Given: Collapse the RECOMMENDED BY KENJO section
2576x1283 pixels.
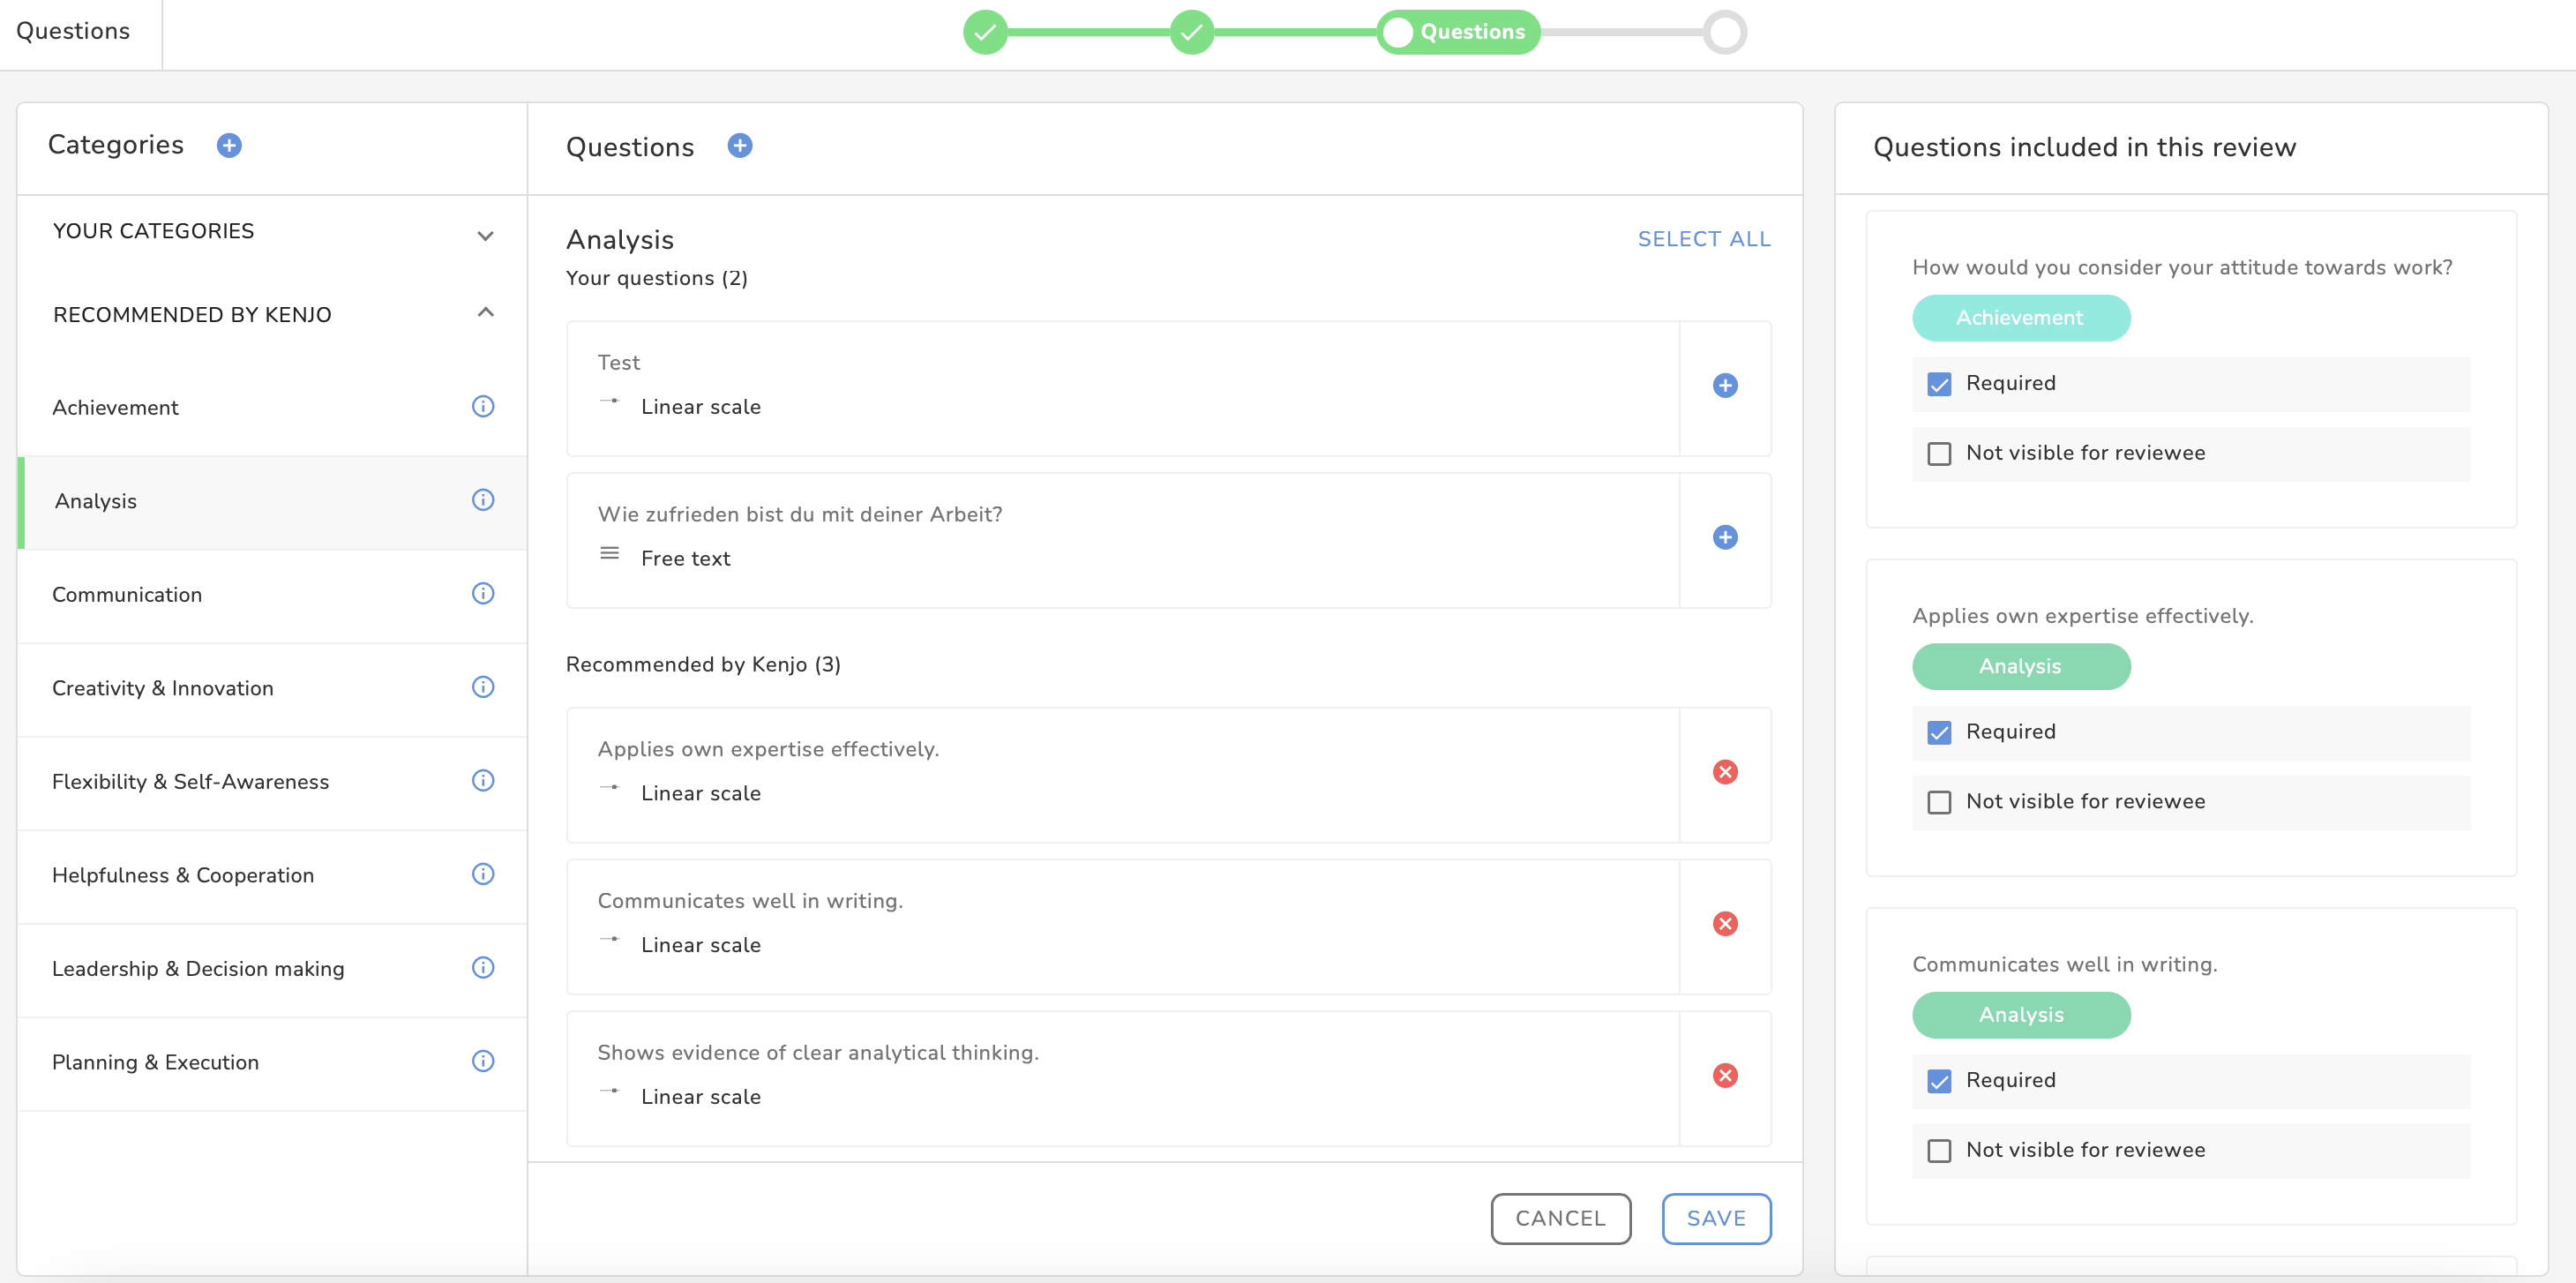Looking at the screenshot, I should coord(485,313).
